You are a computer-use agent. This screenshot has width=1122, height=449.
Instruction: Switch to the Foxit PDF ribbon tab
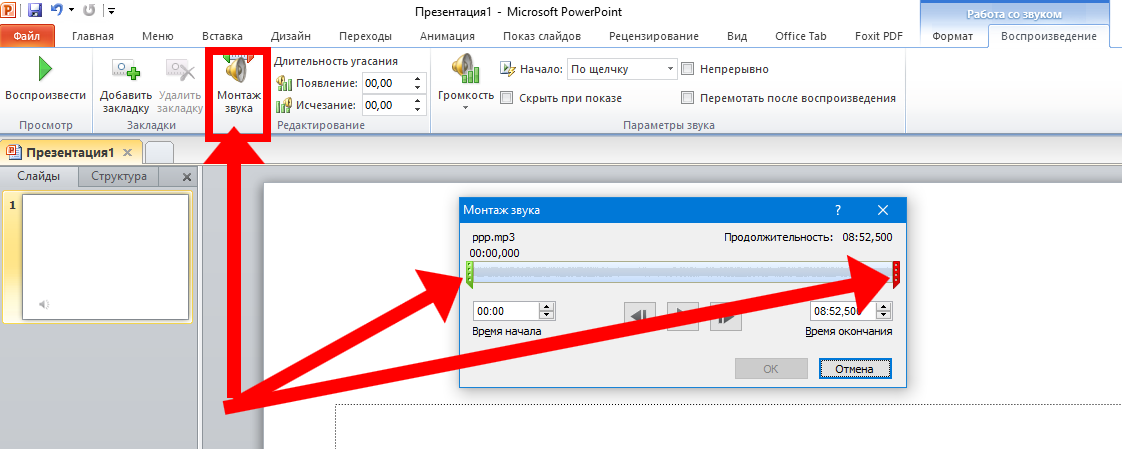coord(878,37)
